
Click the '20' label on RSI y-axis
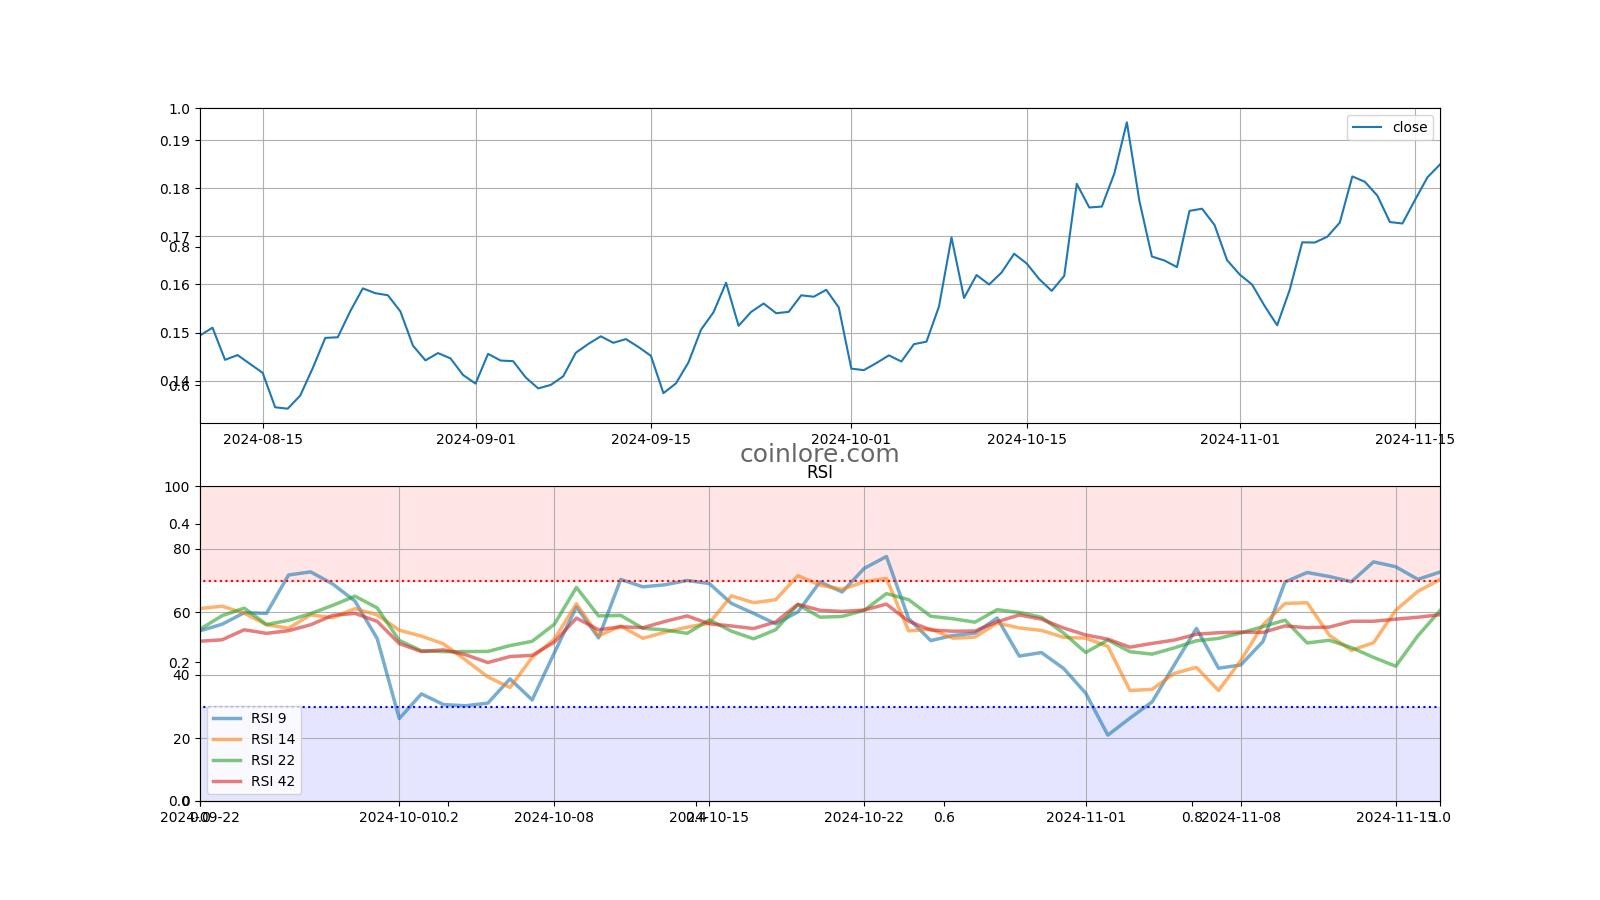coord(181,739)
